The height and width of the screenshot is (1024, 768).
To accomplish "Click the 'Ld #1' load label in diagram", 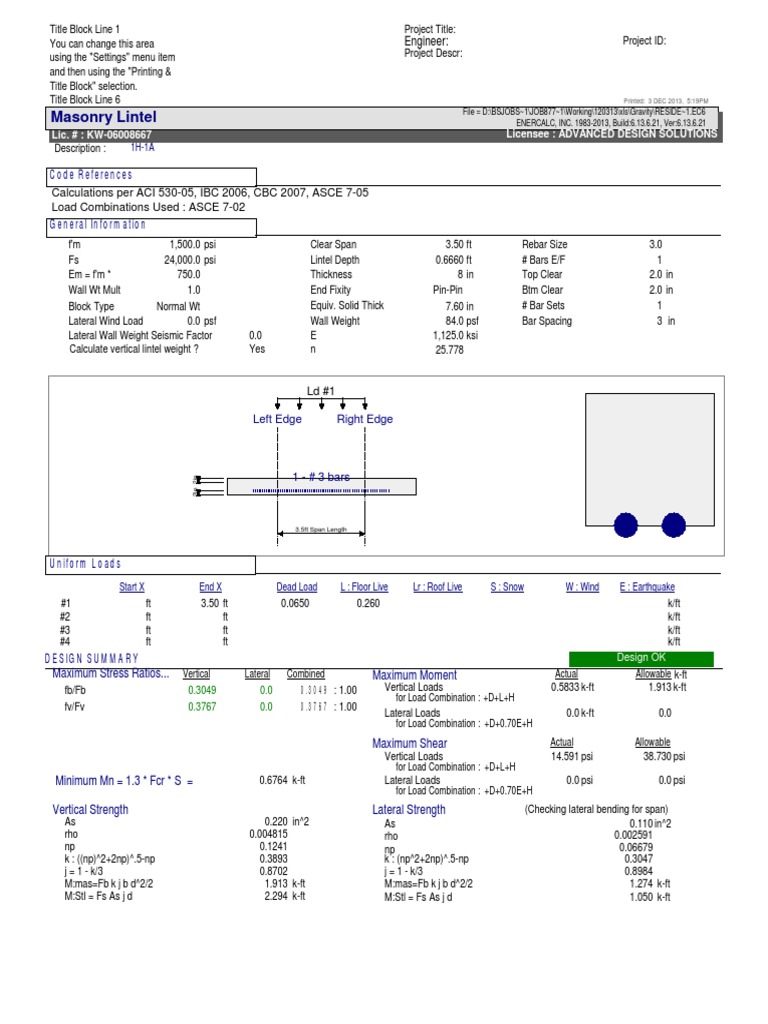I will tap(320, 391).
